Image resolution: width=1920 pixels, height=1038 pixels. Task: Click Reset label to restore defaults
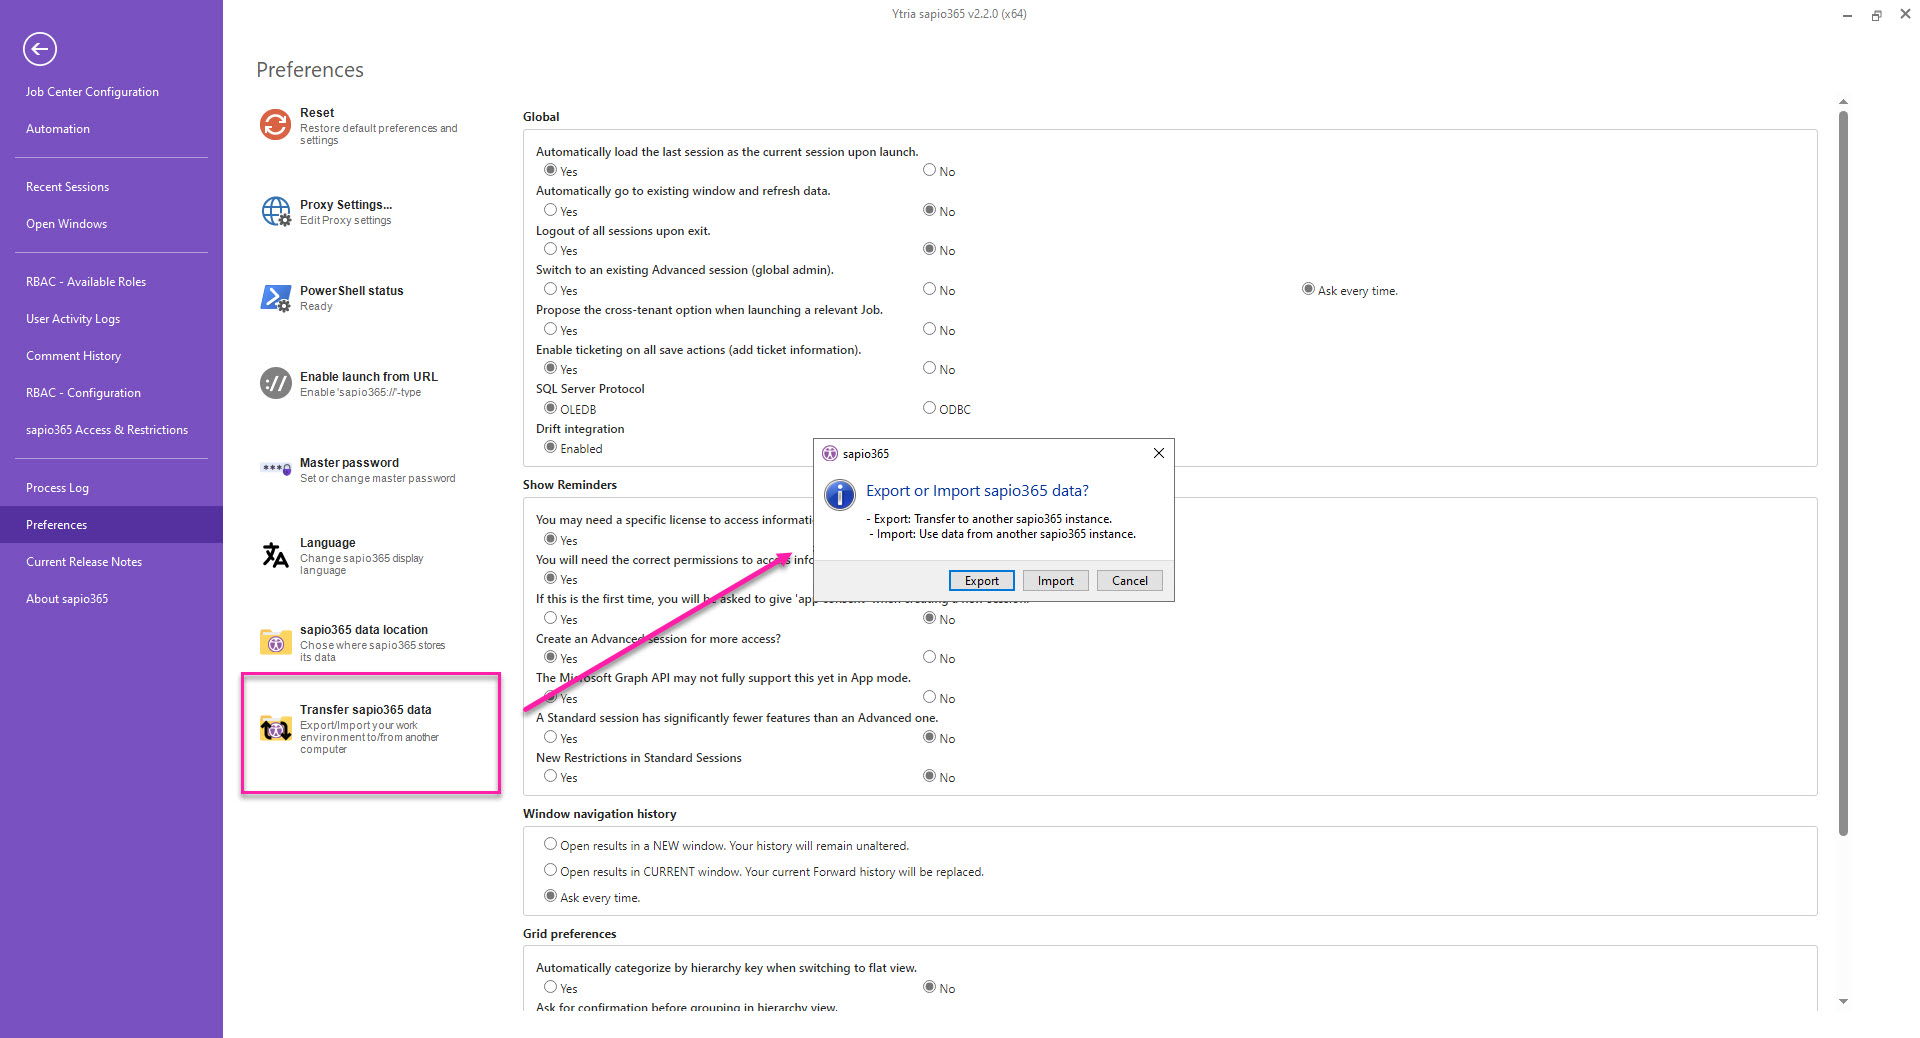click(317, 113)
